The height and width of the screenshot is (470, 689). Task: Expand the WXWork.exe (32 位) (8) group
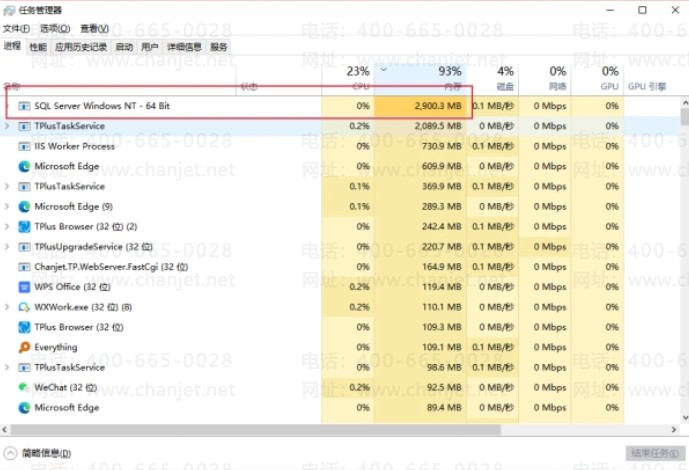(x=7, y=307)
